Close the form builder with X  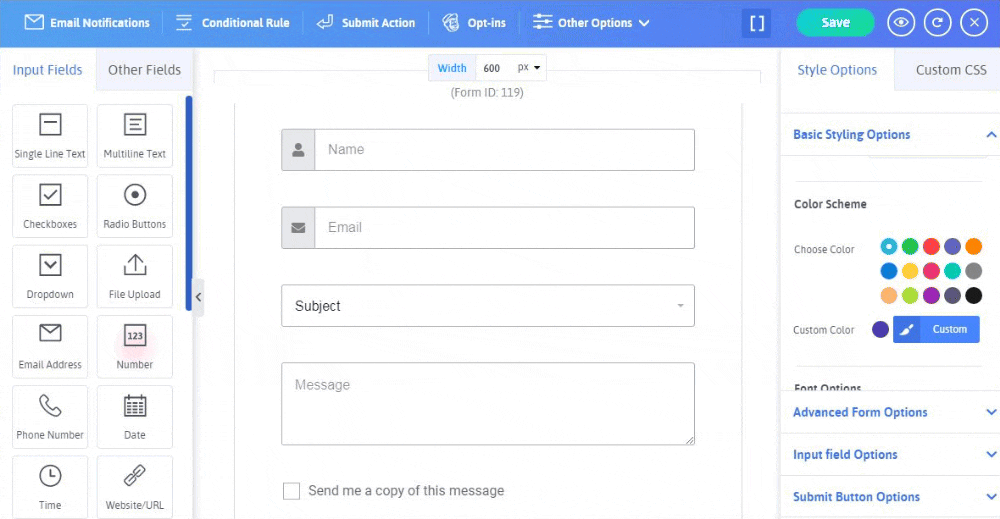(974, 23)
